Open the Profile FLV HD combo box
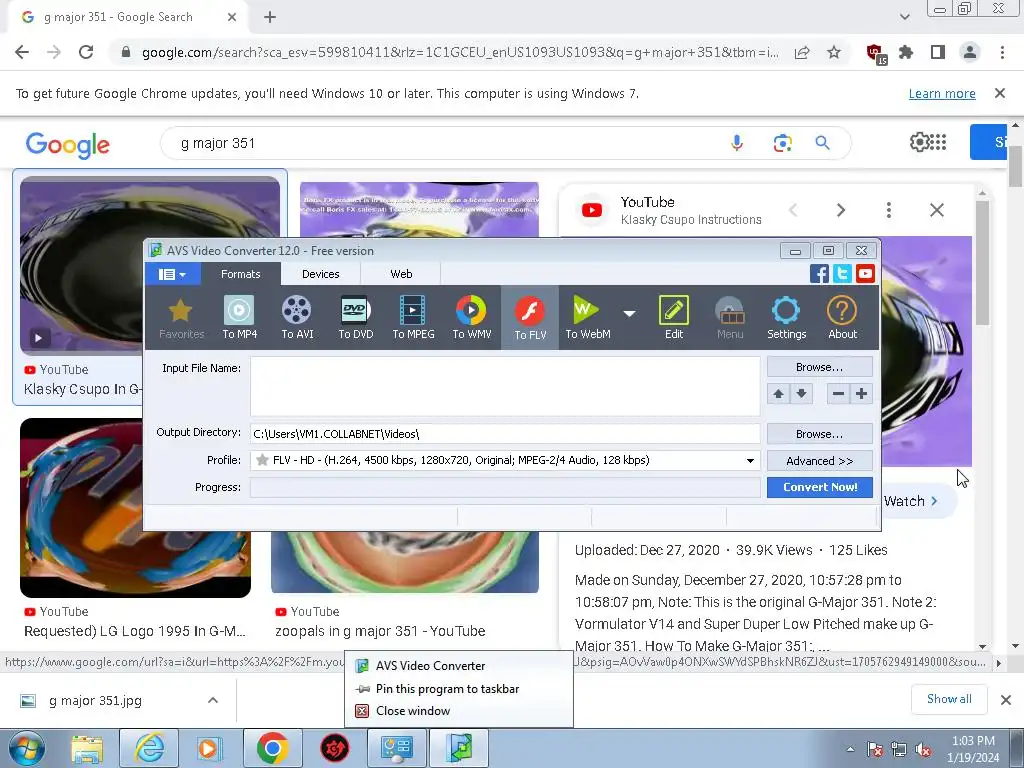This screenshot has width=1024, height=768. pyautogui.click(x=505, y=460)
